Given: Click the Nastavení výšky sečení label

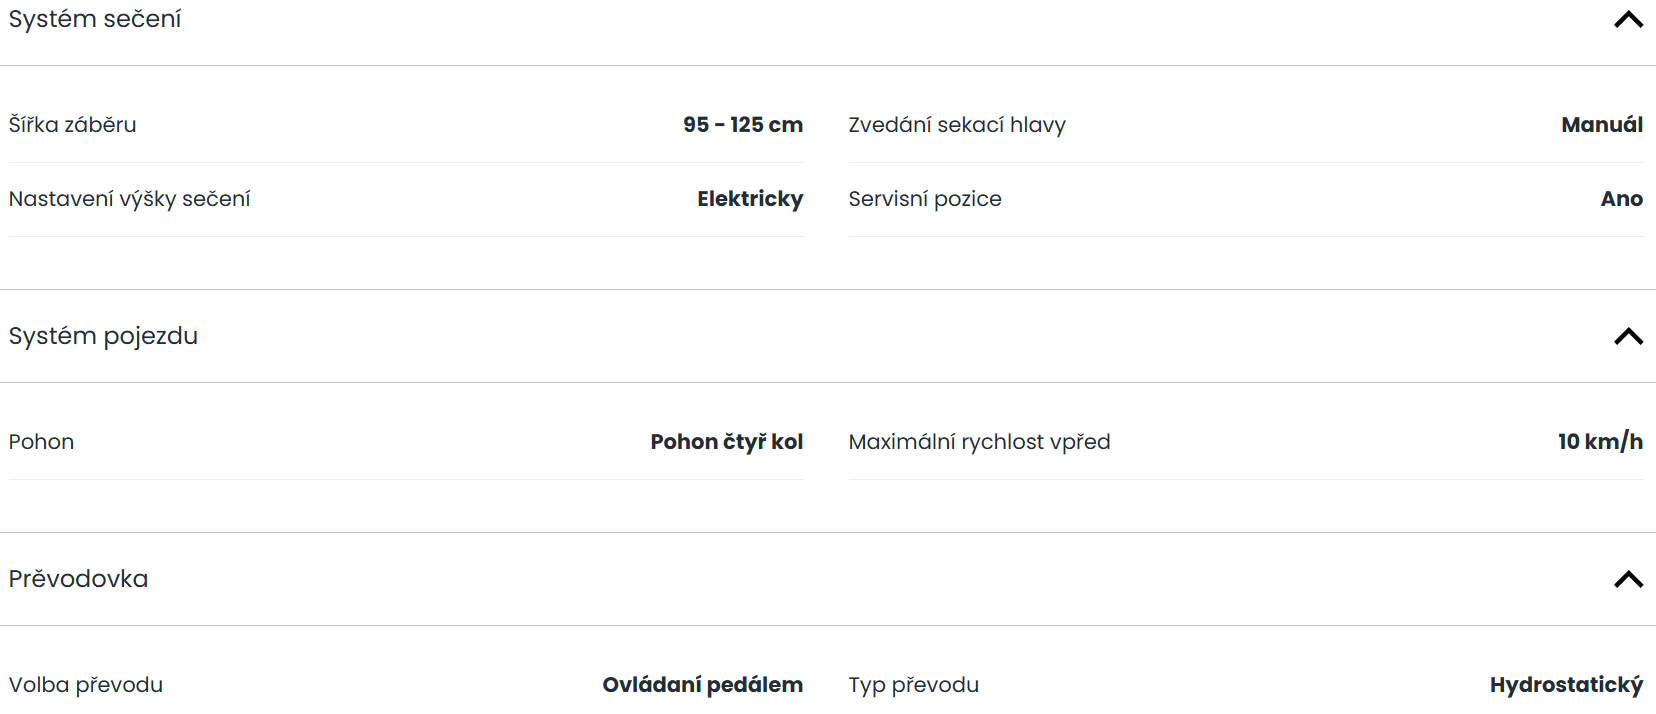Looking at the screenshot, I should point(129,199).
